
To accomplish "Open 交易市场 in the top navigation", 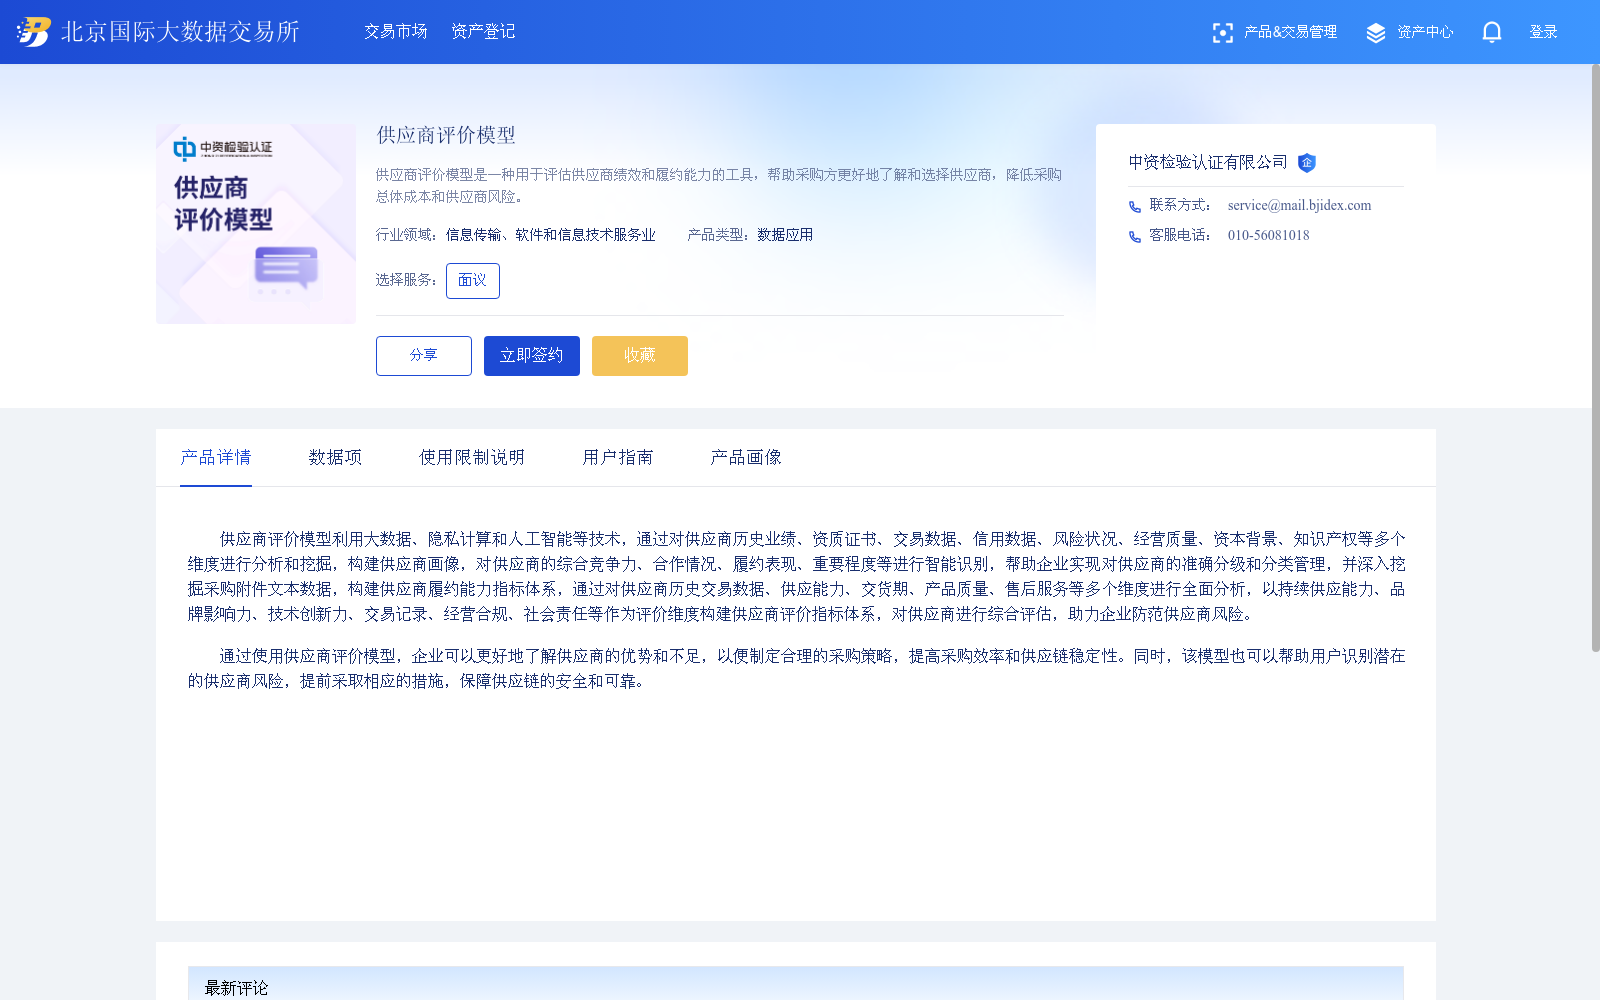I will (396, 32).
